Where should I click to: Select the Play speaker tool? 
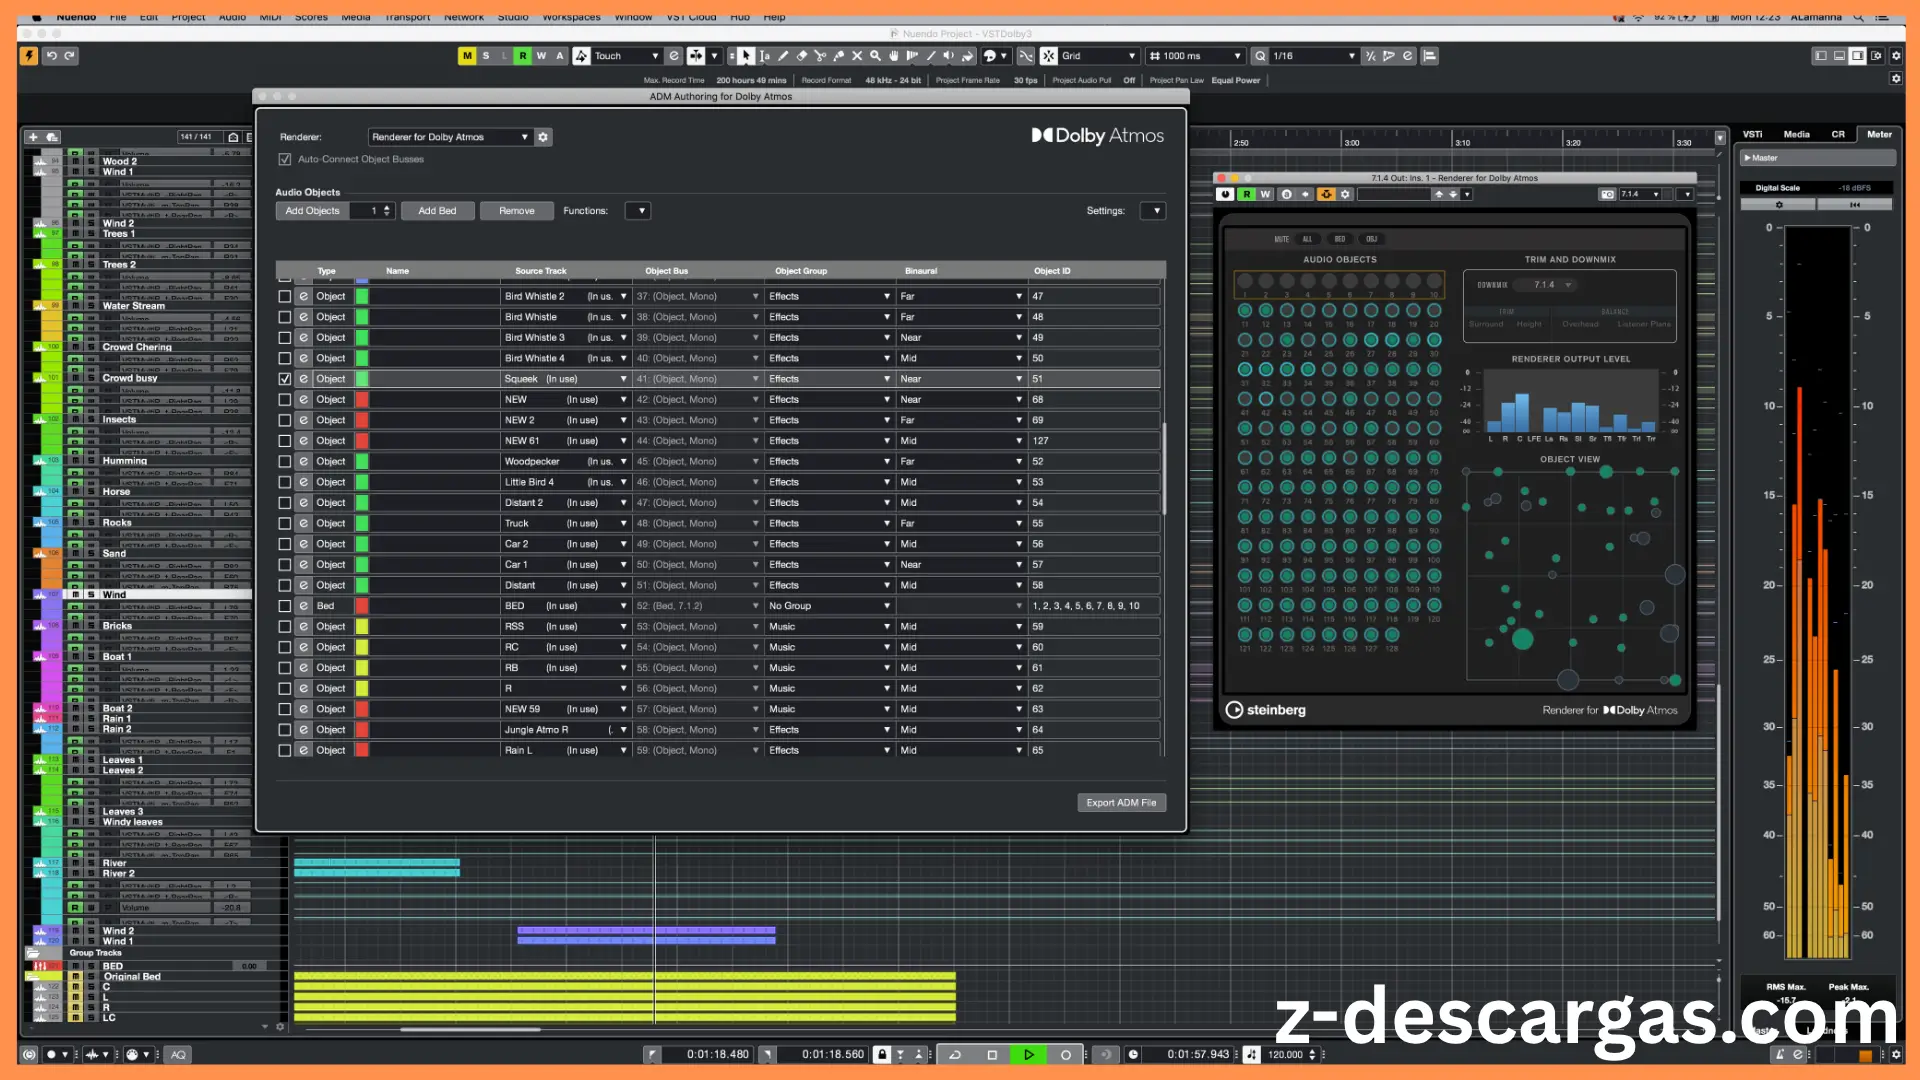click(x=949, y=56)
